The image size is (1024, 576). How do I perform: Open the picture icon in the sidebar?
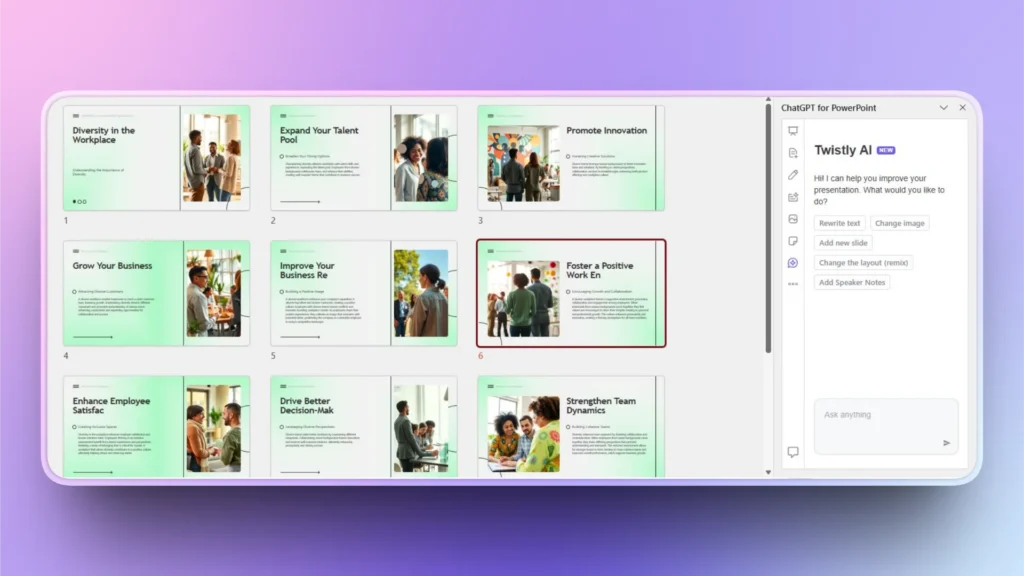coord(793,219)
